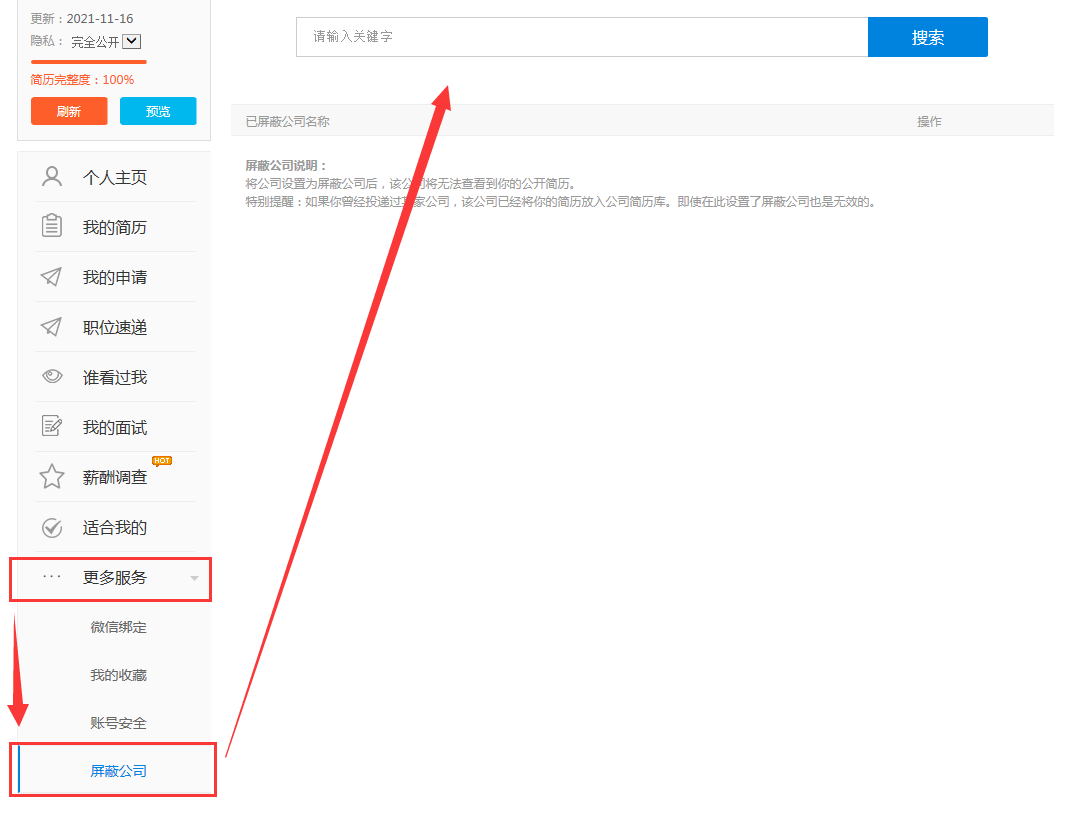Select 适合我的 in the sidebar
Screen dimensions: 1090x828
pyautogui.click(x=115, y=528)
